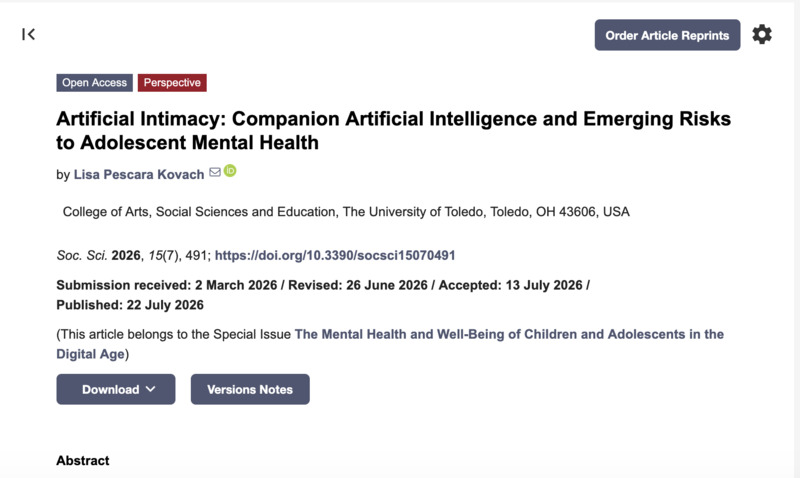Viewport: 800px width, 478px height.
Task: Select the red Perspective article-type label
Action: (172, 83)
